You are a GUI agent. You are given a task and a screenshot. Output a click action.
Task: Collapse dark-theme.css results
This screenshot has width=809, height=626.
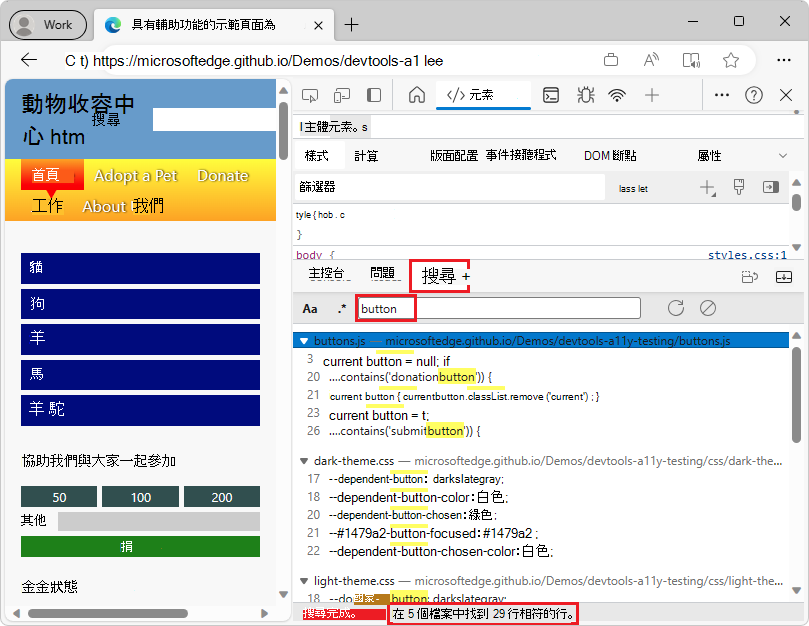(x=306, y=461)
